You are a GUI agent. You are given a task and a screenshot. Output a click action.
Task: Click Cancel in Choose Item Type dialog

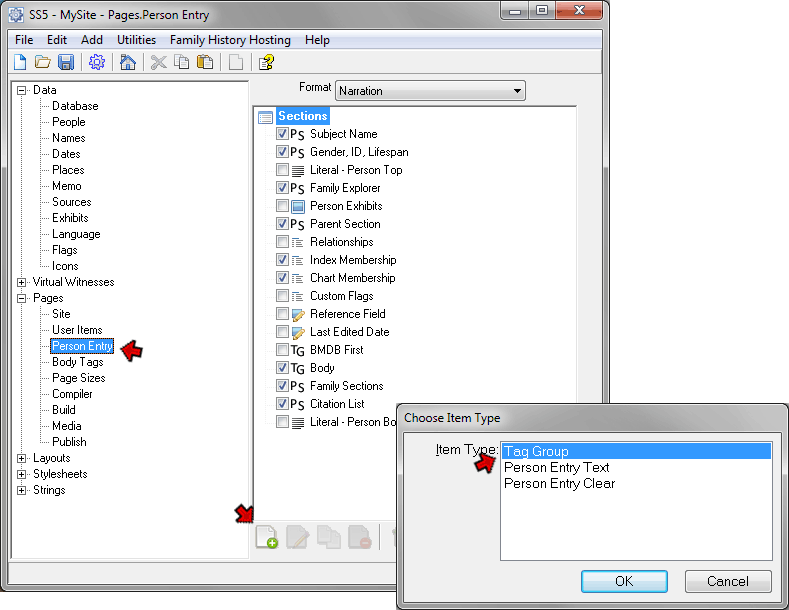727,581
